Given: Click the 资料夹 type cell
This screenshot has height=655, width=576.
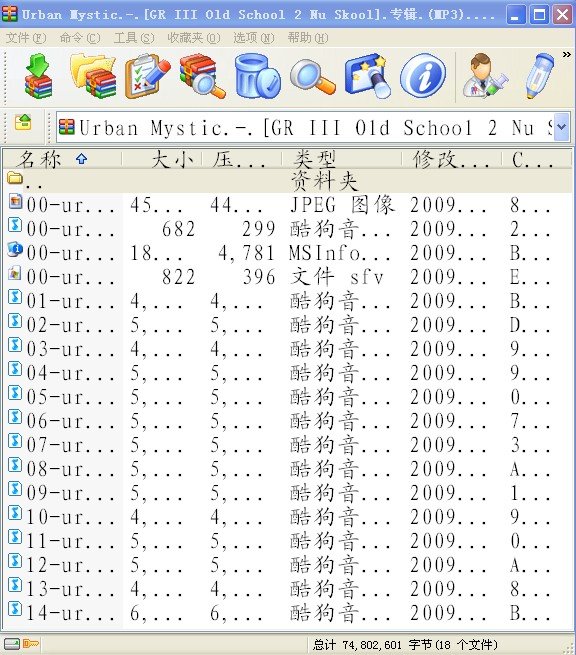Looking at the screenshot, I should pos(324,181).
